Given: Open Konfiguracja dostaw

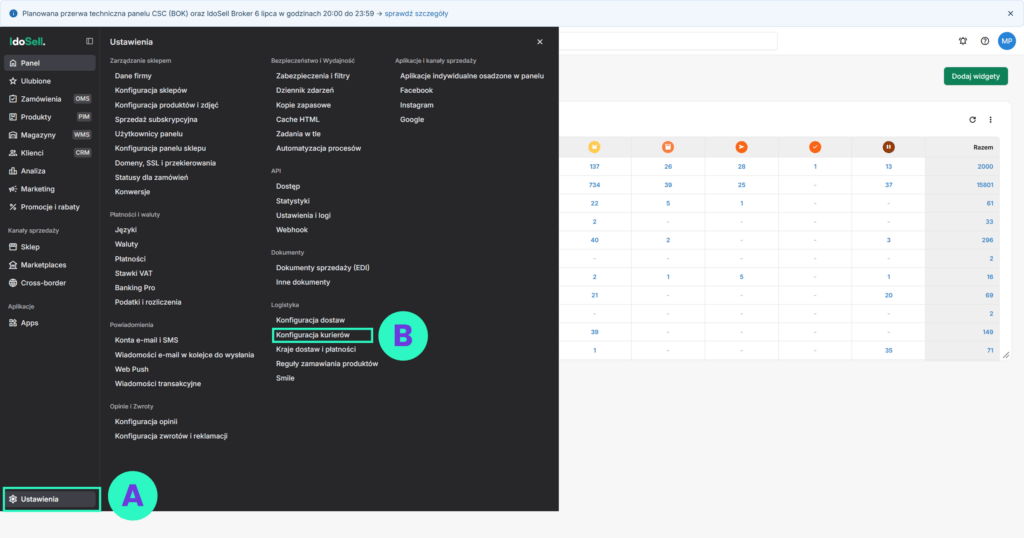Looking at the screenshot, I should [x=310, y=320].
